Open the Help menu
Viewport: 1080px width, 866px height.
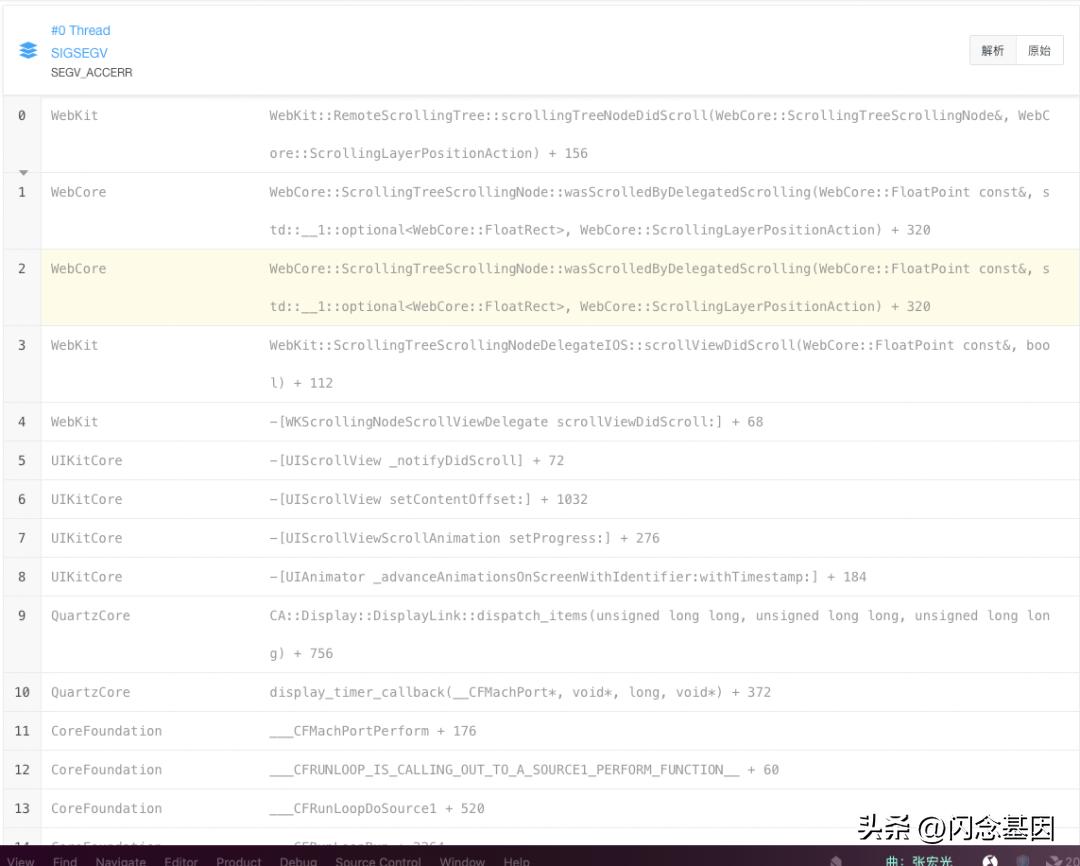click(516, 861)
